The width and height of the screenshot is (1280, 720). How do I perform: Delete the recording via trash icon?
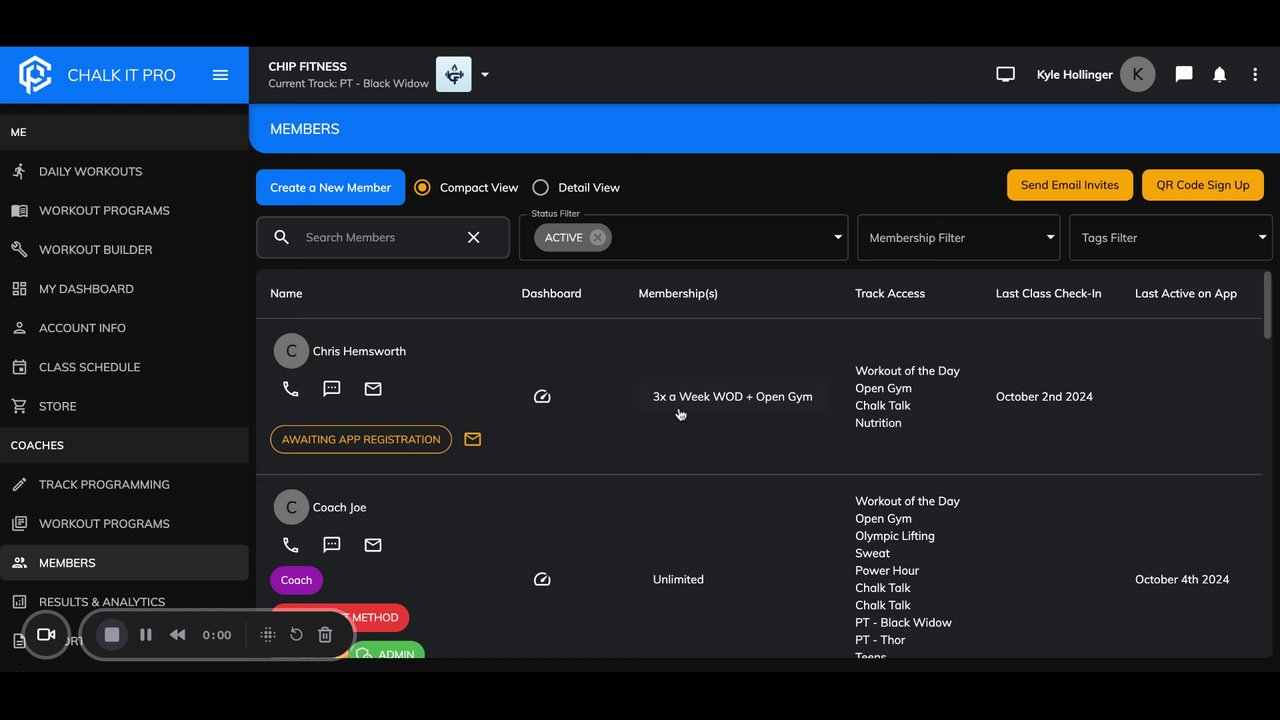click(x=325, y=634)
